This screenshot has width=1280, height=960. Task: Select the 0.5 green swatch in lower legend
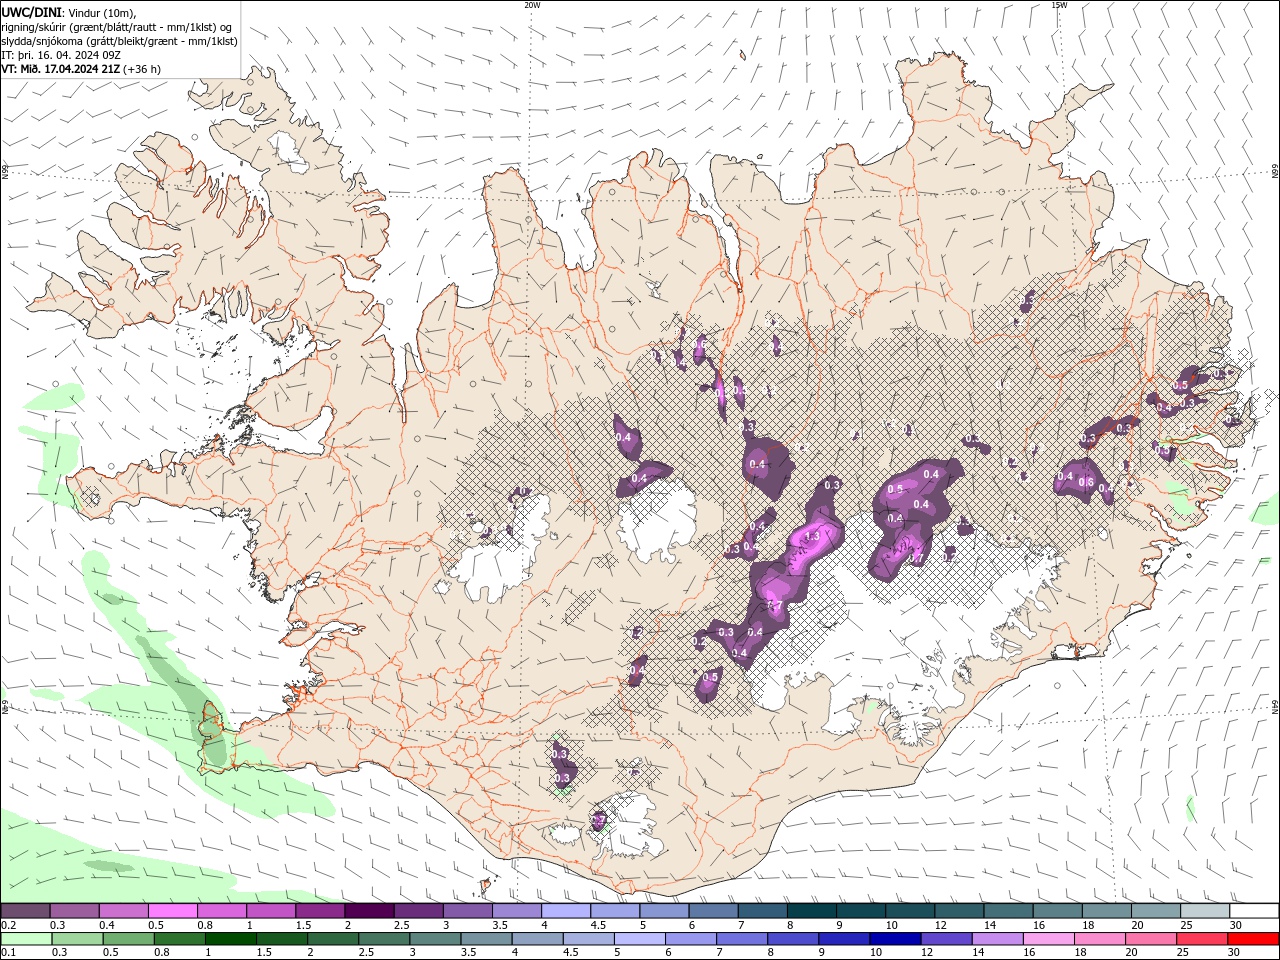tap(129, 939)
